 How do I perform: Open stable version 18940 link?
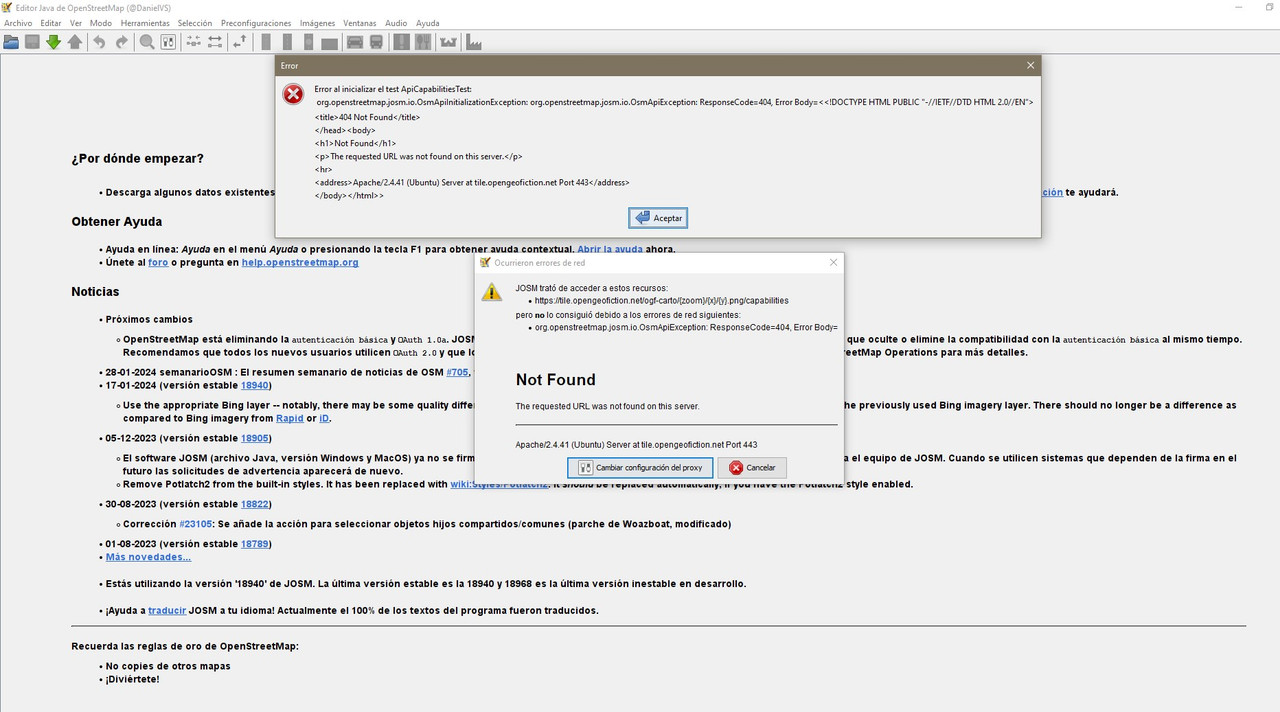coord(256,385)
